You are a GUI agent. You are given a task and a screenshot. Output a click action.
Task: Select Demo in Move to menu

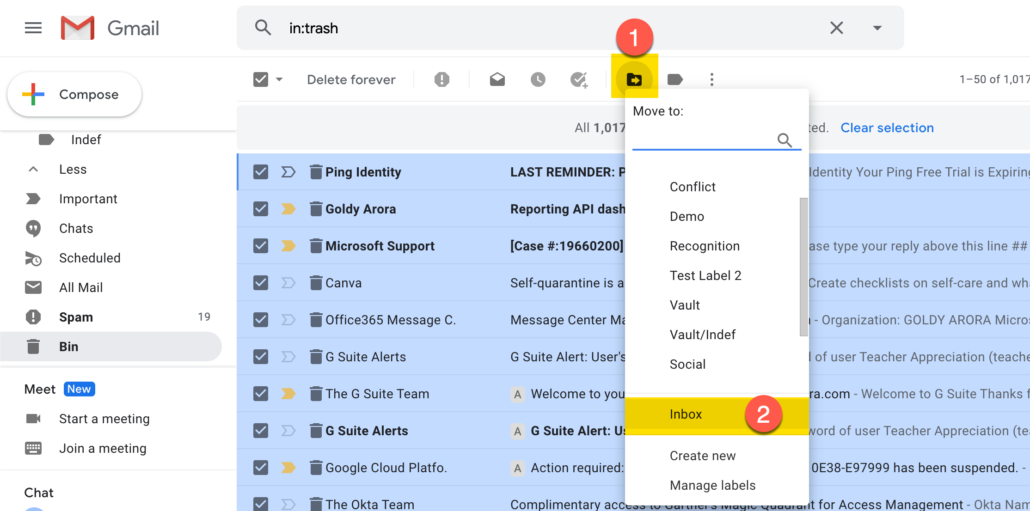[x=686, y=216]
